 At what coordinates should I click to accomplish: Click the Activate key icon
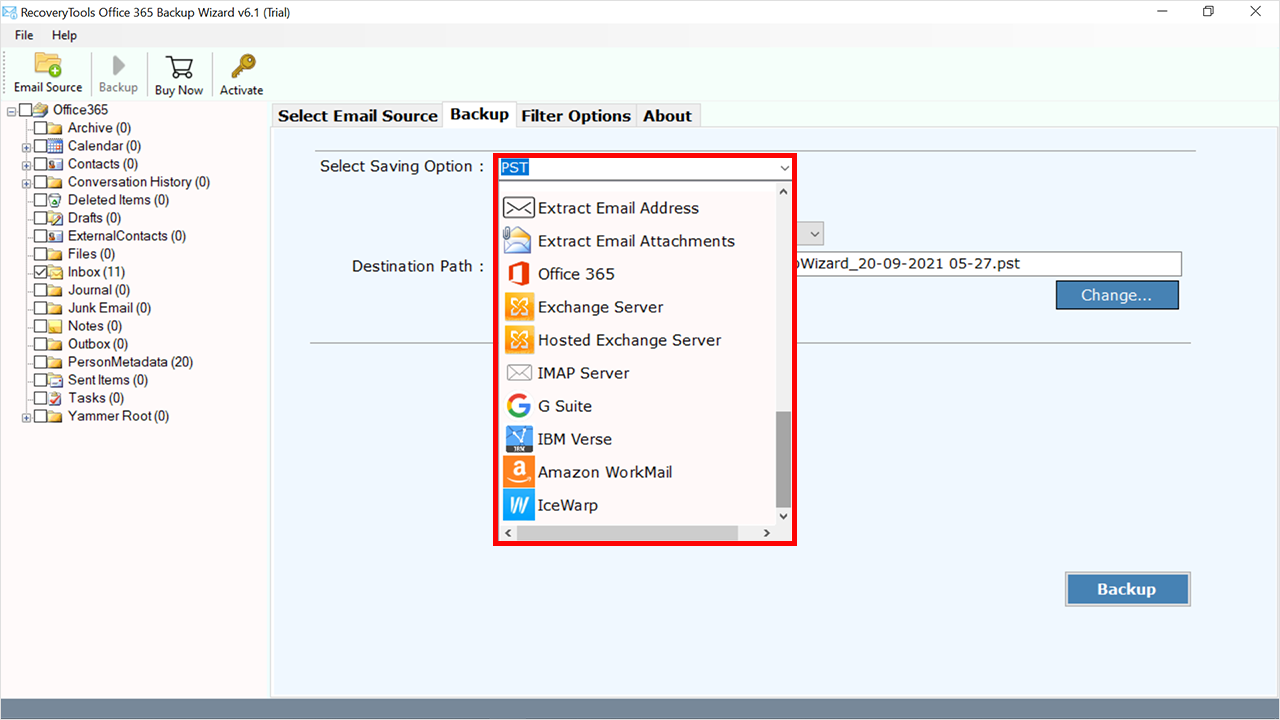point(242,66)
